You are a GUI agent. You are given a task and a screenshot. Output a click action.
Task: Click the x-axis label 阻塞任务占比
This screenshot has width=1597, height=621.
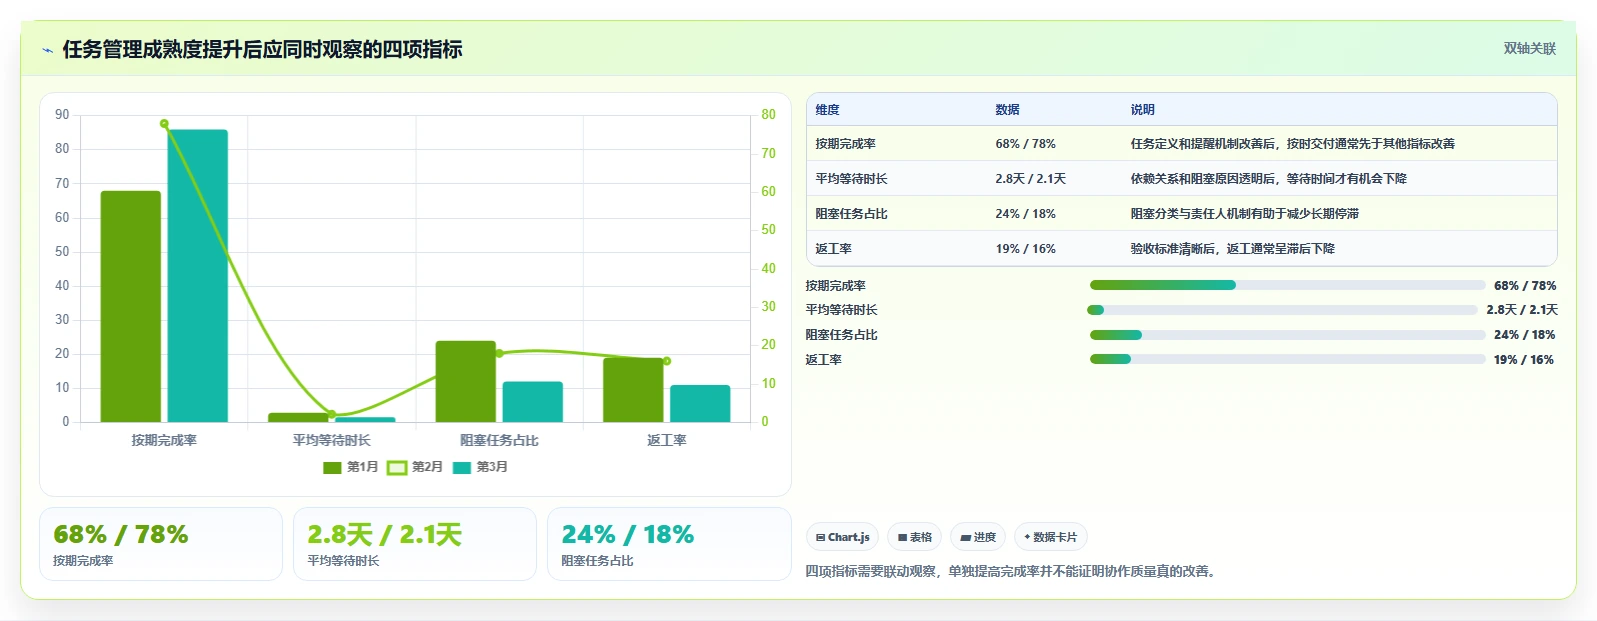[x=499, y=440]
